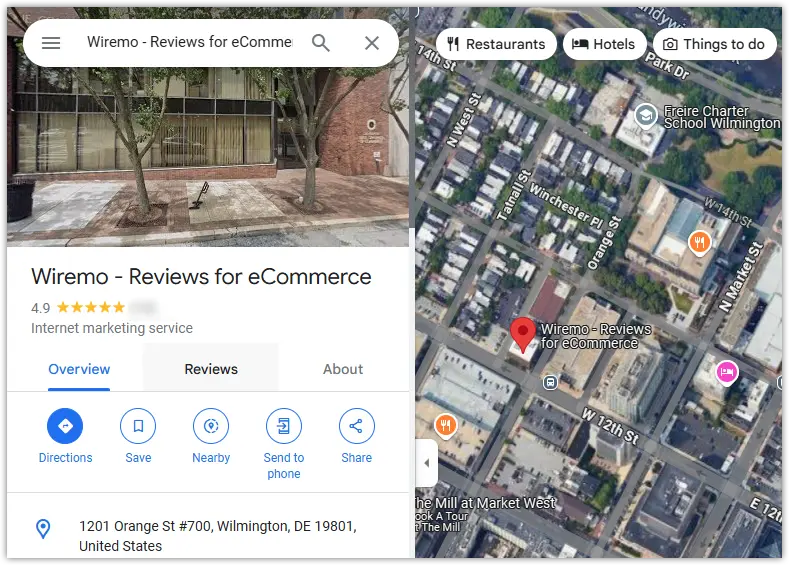Click the red Wiremo location pin
Image resolution: width=789 pixels, height=565 pixels.
click(x=523, y=334)
